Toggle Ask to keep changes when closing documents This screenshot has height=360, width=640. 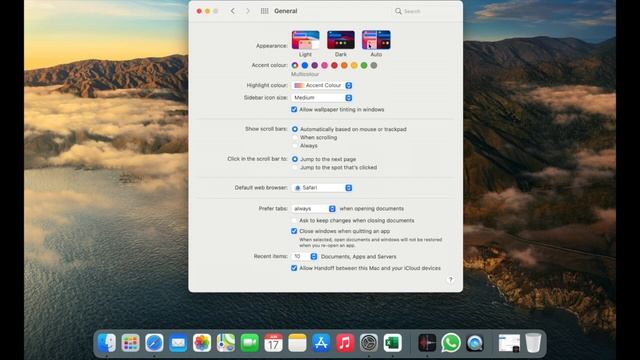(294, 220)
